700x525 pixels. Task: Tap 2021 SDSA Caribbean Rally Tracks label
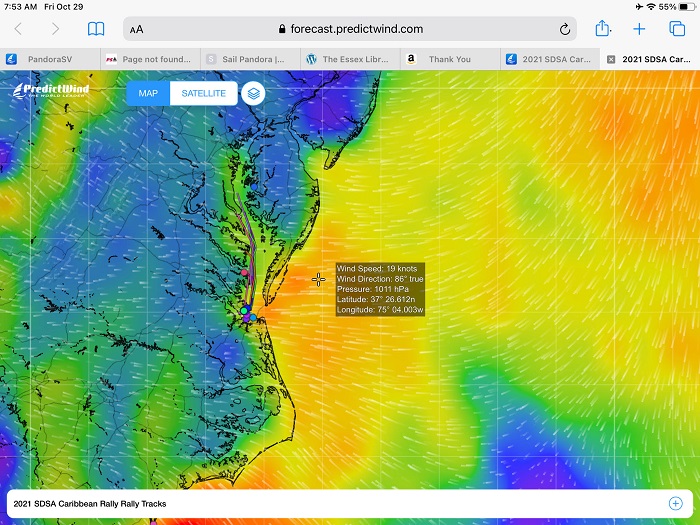[x=90, y=503]
